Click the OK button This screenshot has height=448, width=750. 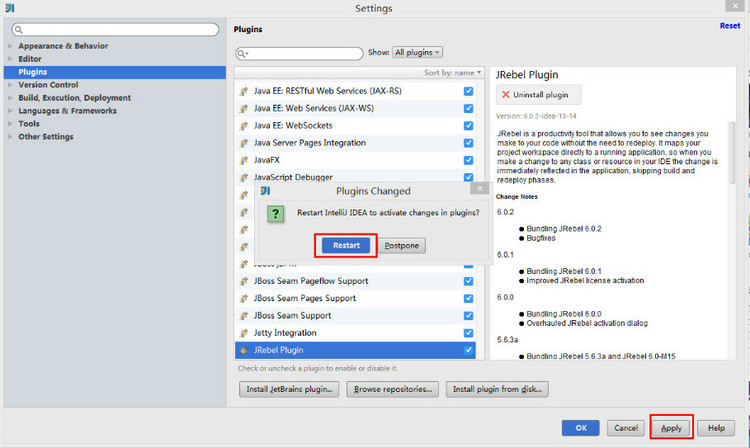point(581,428)
